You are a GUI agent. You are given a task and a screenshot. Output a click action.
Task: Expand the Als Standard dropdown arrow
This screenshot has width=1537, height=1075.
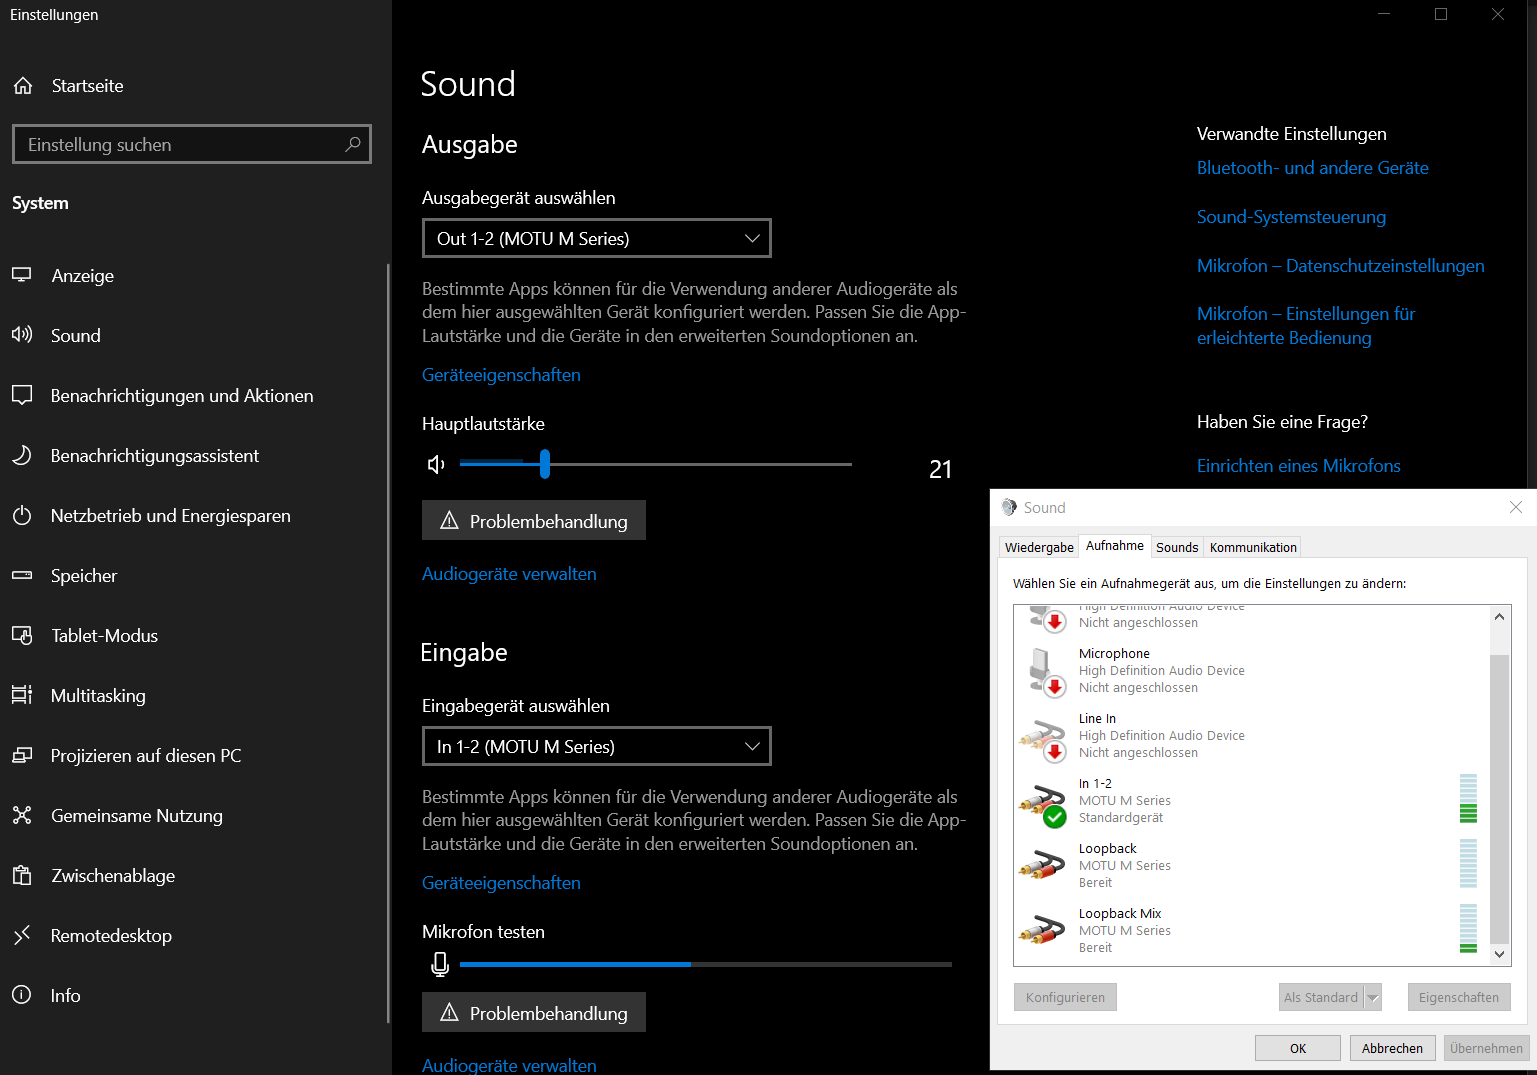(x=1373, y=997)
